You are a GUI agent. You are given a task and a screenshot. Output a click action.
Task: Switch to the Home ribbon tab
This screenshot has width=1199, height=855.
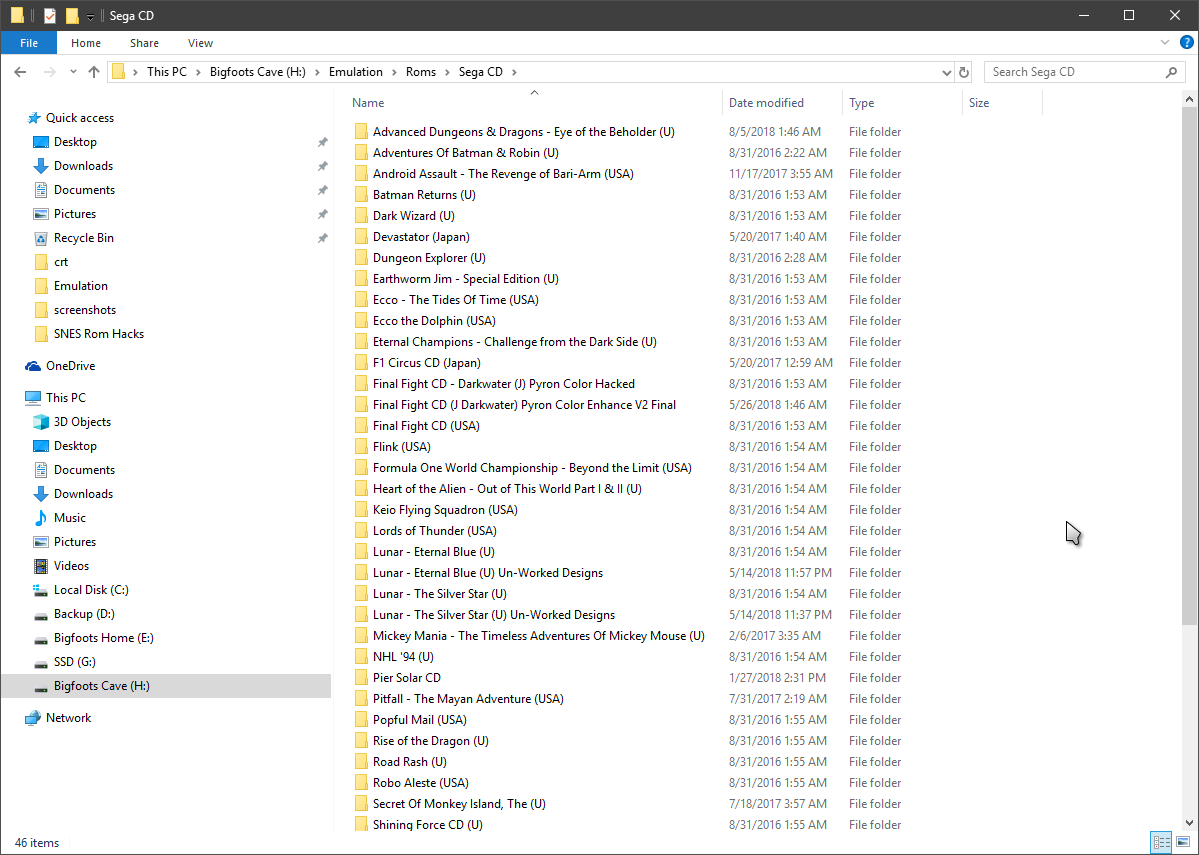click(86, 43)
